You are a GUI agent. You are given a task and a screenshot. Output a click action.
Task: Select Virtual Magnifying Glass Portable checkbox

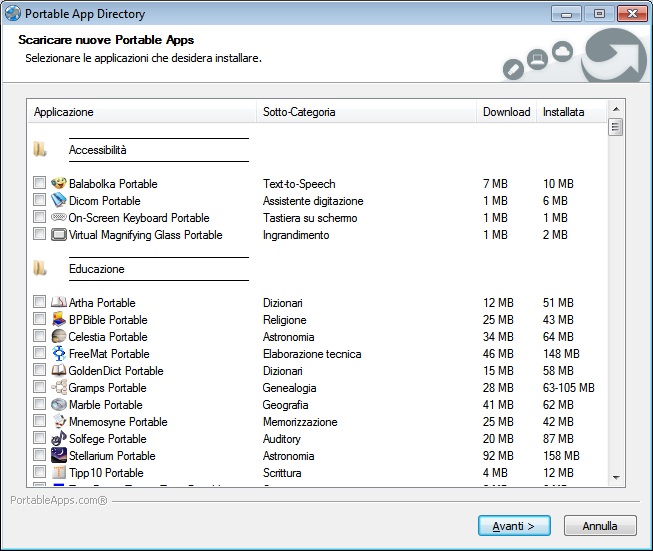coord(40,233)
